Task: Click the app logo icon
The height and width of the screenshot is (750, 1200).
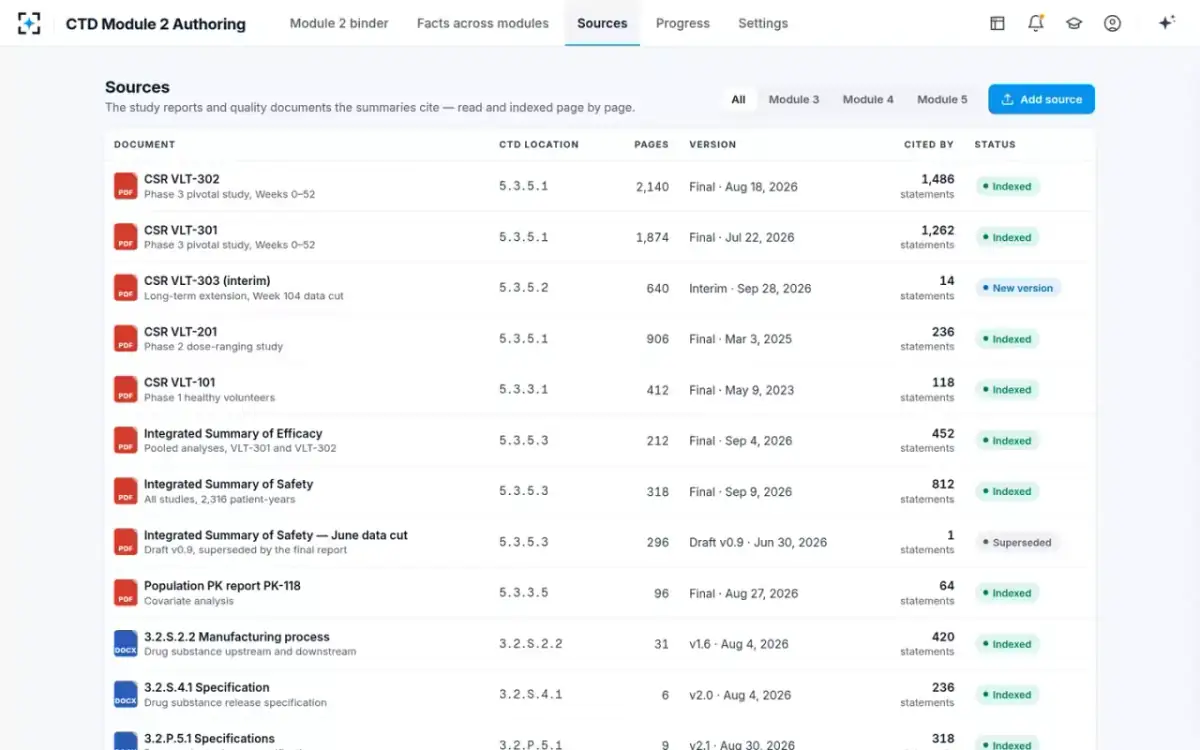Action: [x=30, y=23]
